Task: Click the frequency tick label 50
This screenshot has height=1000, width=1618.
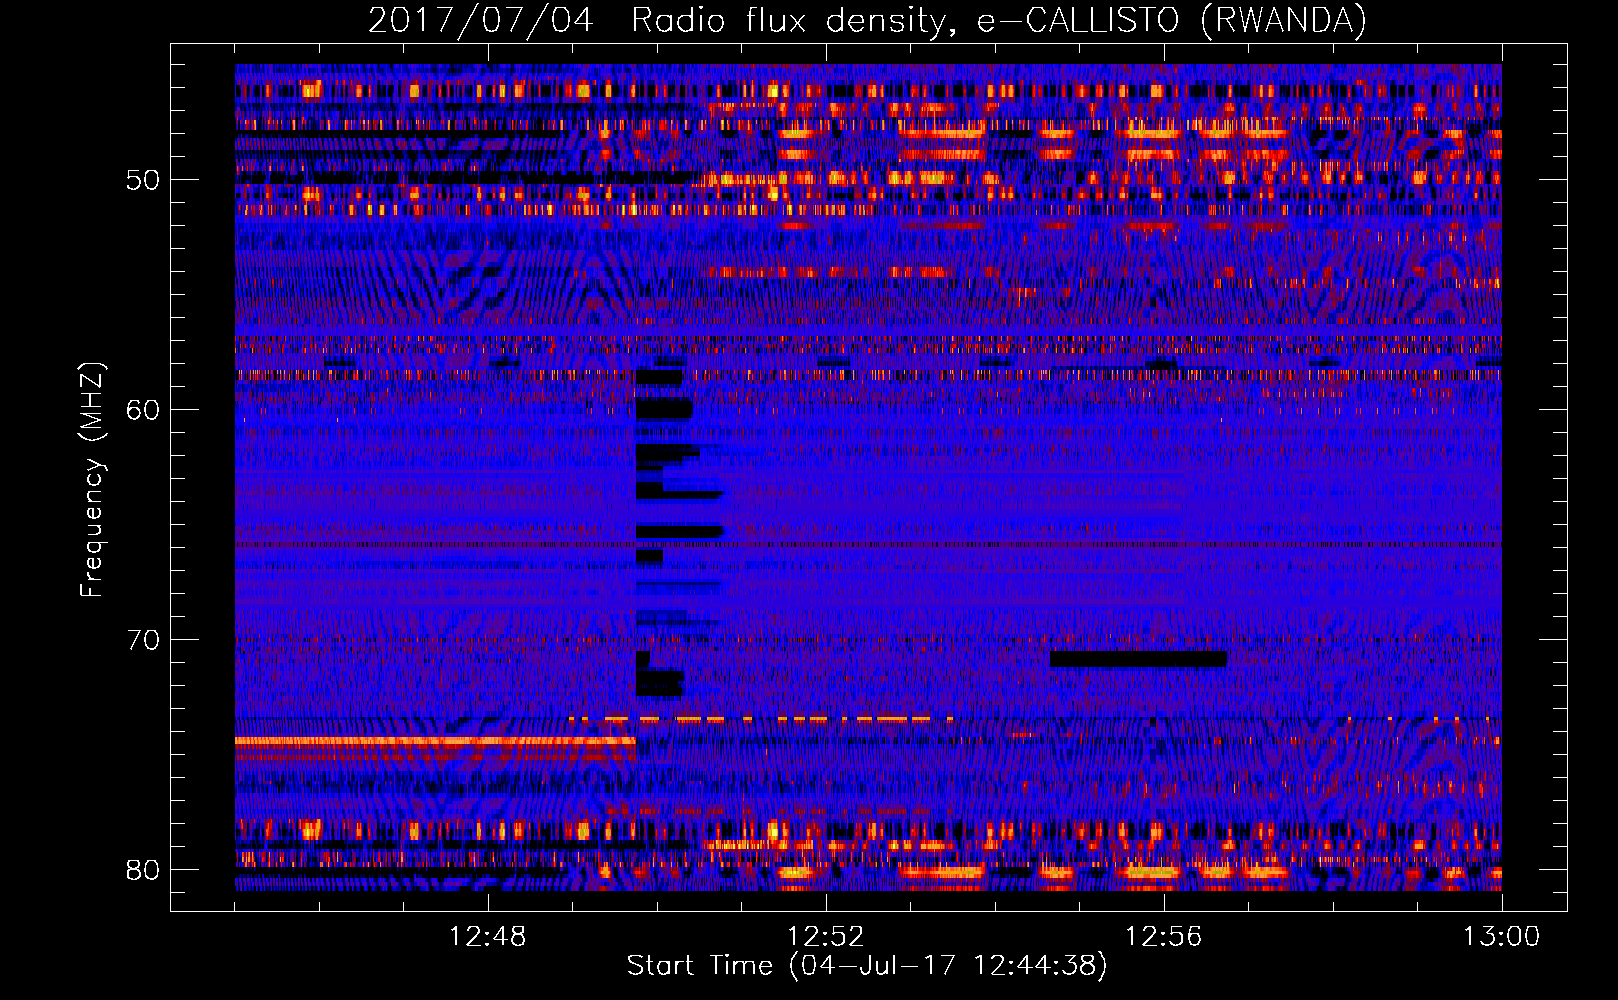Action: pyautogui.click(x=143, y=181)
